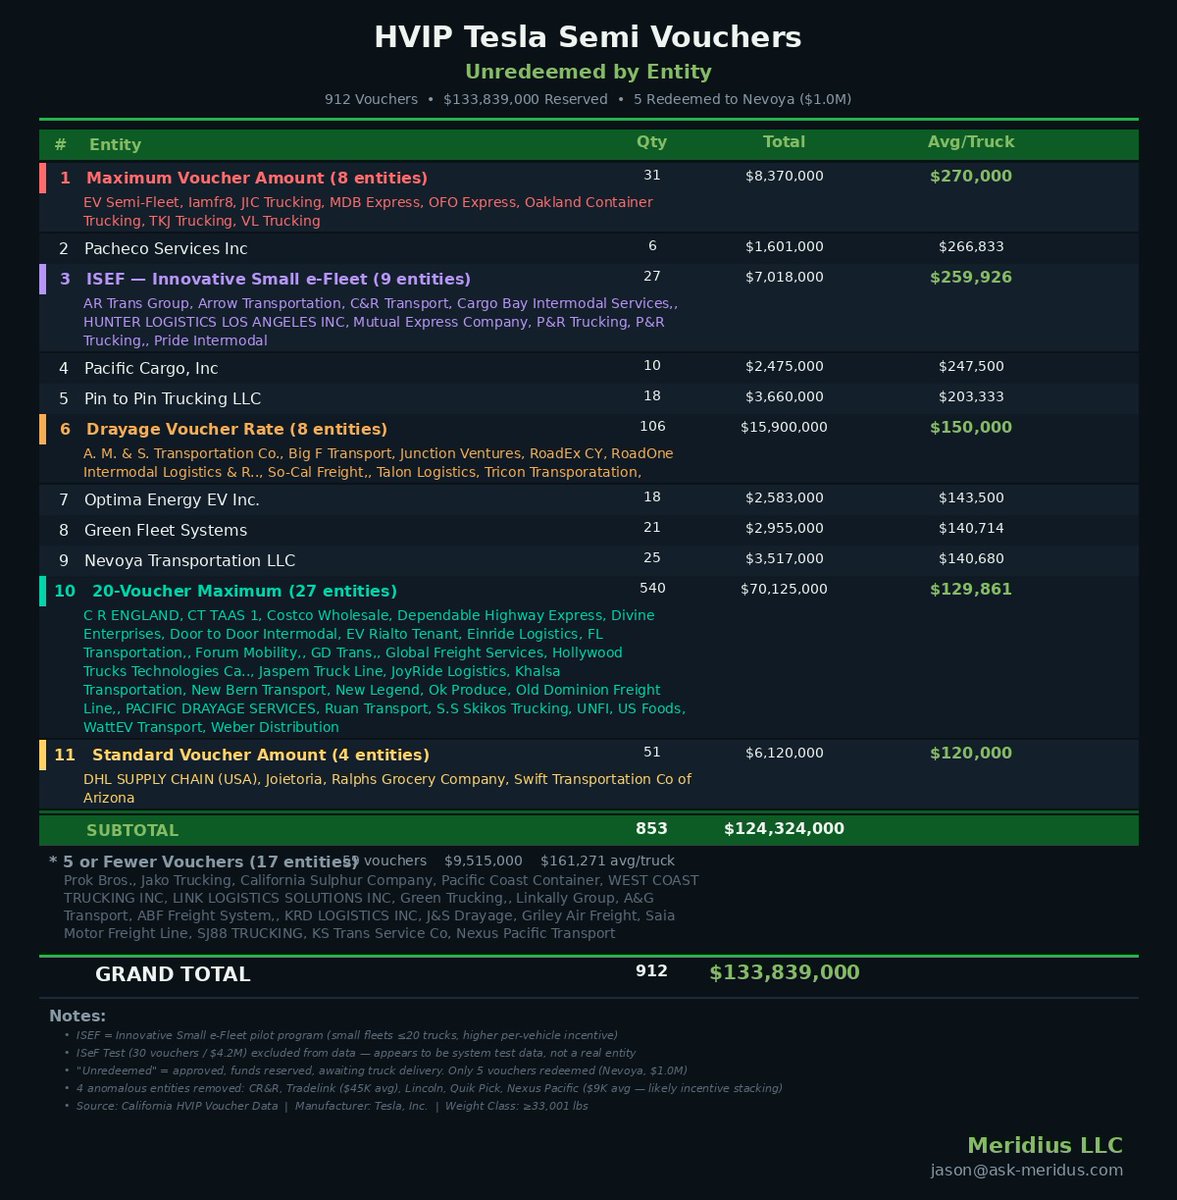
Task: Click 'Drayage Voucher Rate (8 entities)' title
Action: (x=237, y=429)
